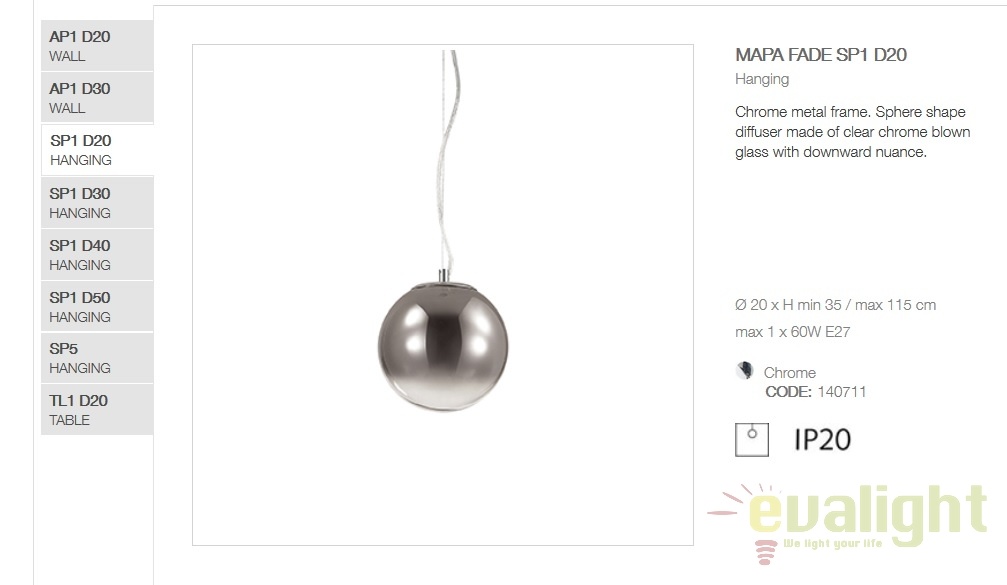Image resolution: width=1007 pixels, height=585 pixels.
Task: Click the Chrome finish swatch icon
Action: (744, 371)
